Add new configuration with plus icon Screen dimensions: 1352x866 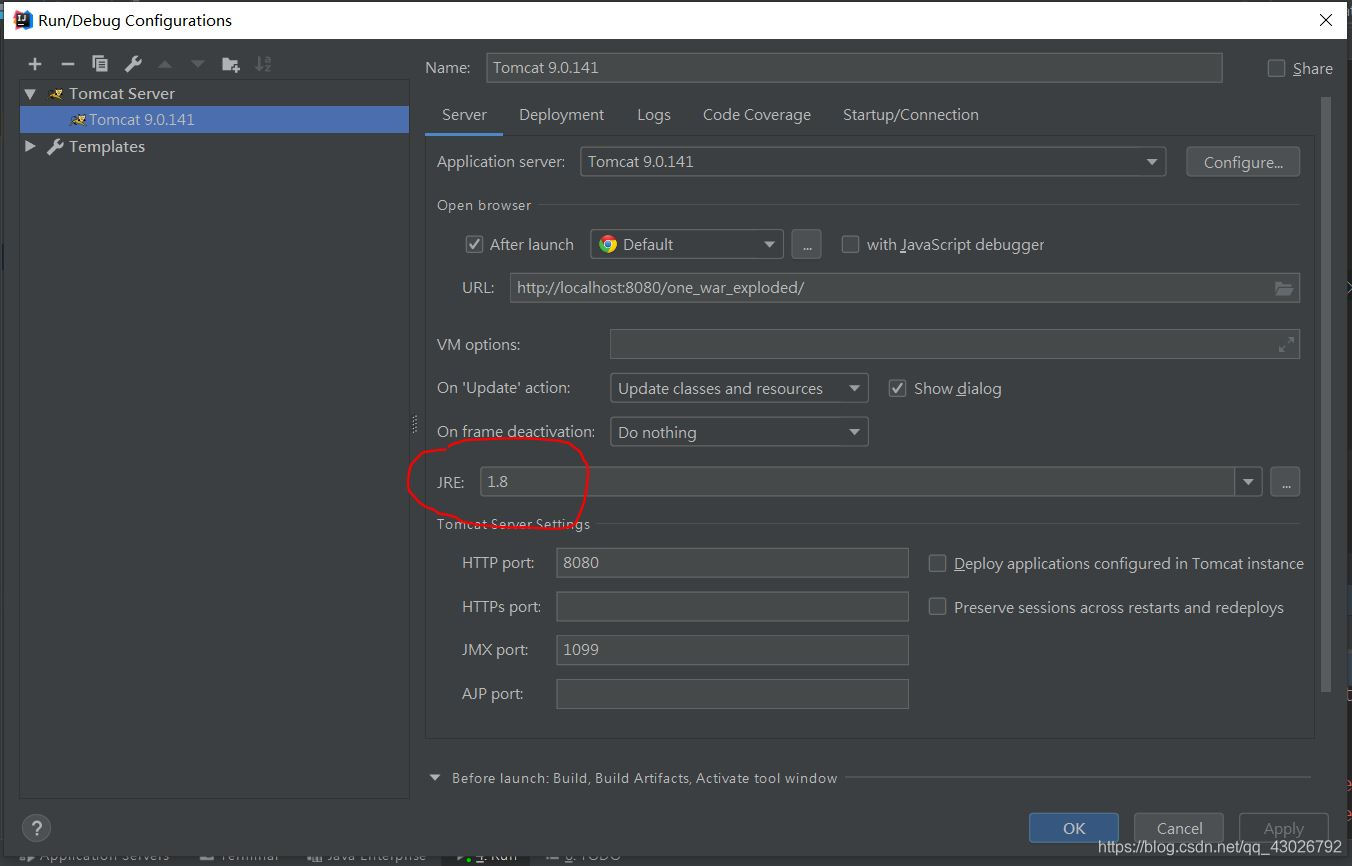(x=35, y=64)
